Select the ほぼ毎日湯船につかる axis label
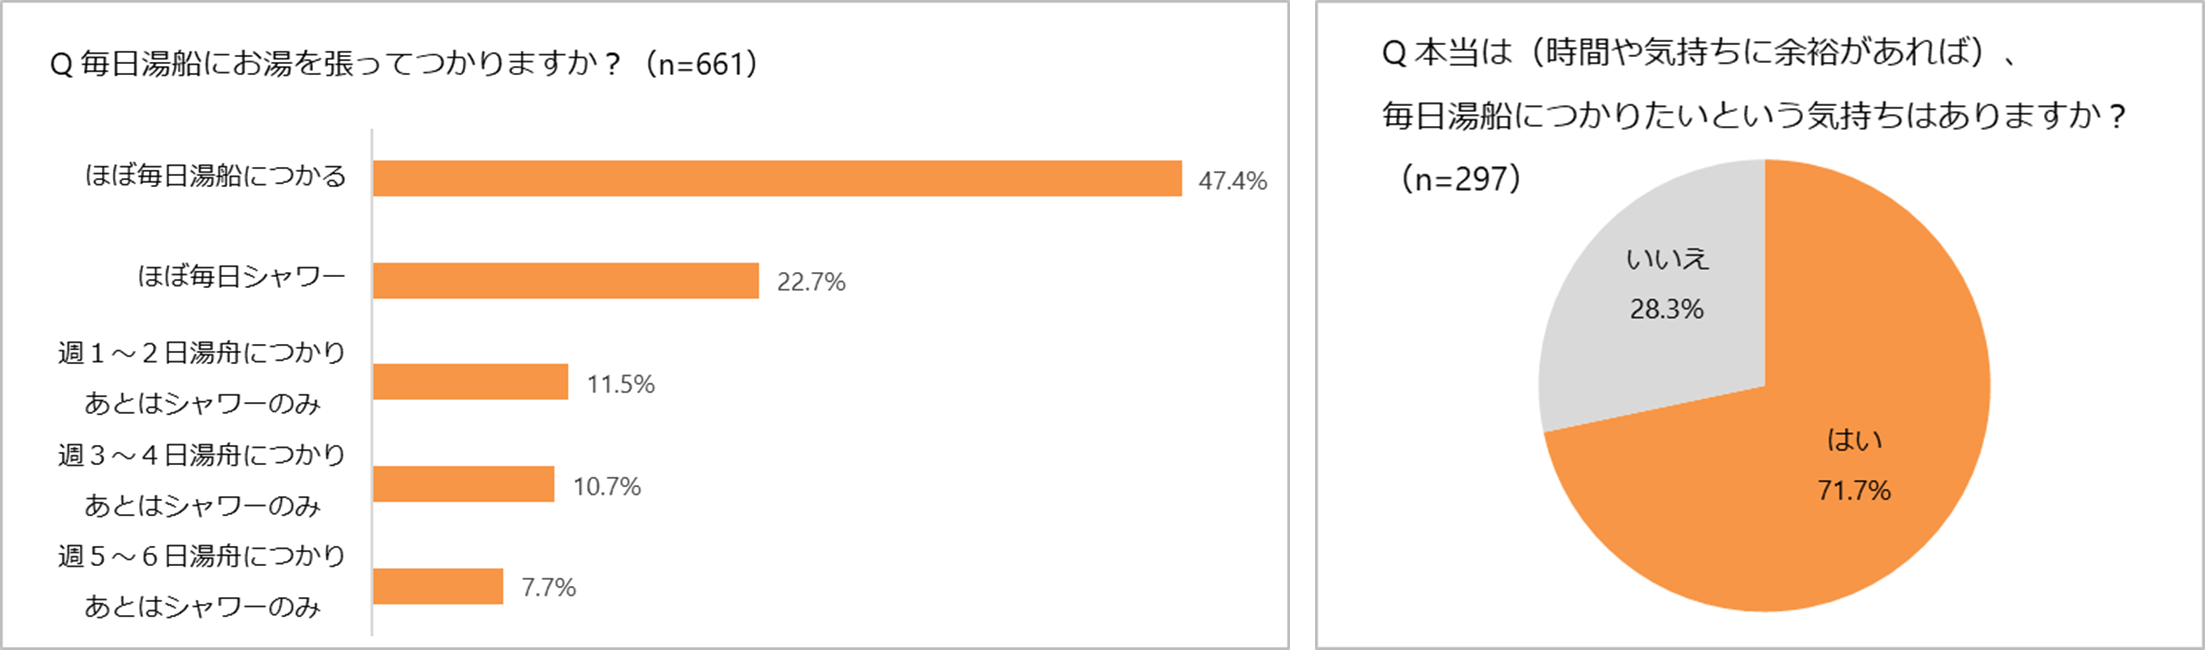Viewport: 2205px width, 650px height. [215, 177]
